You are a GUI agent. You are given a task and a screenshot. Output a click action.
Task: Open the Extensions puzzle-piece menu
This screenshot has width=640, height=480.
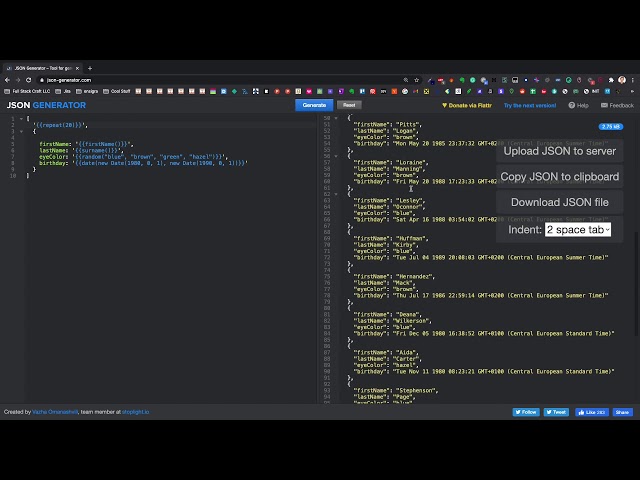[x=611, y=80]
